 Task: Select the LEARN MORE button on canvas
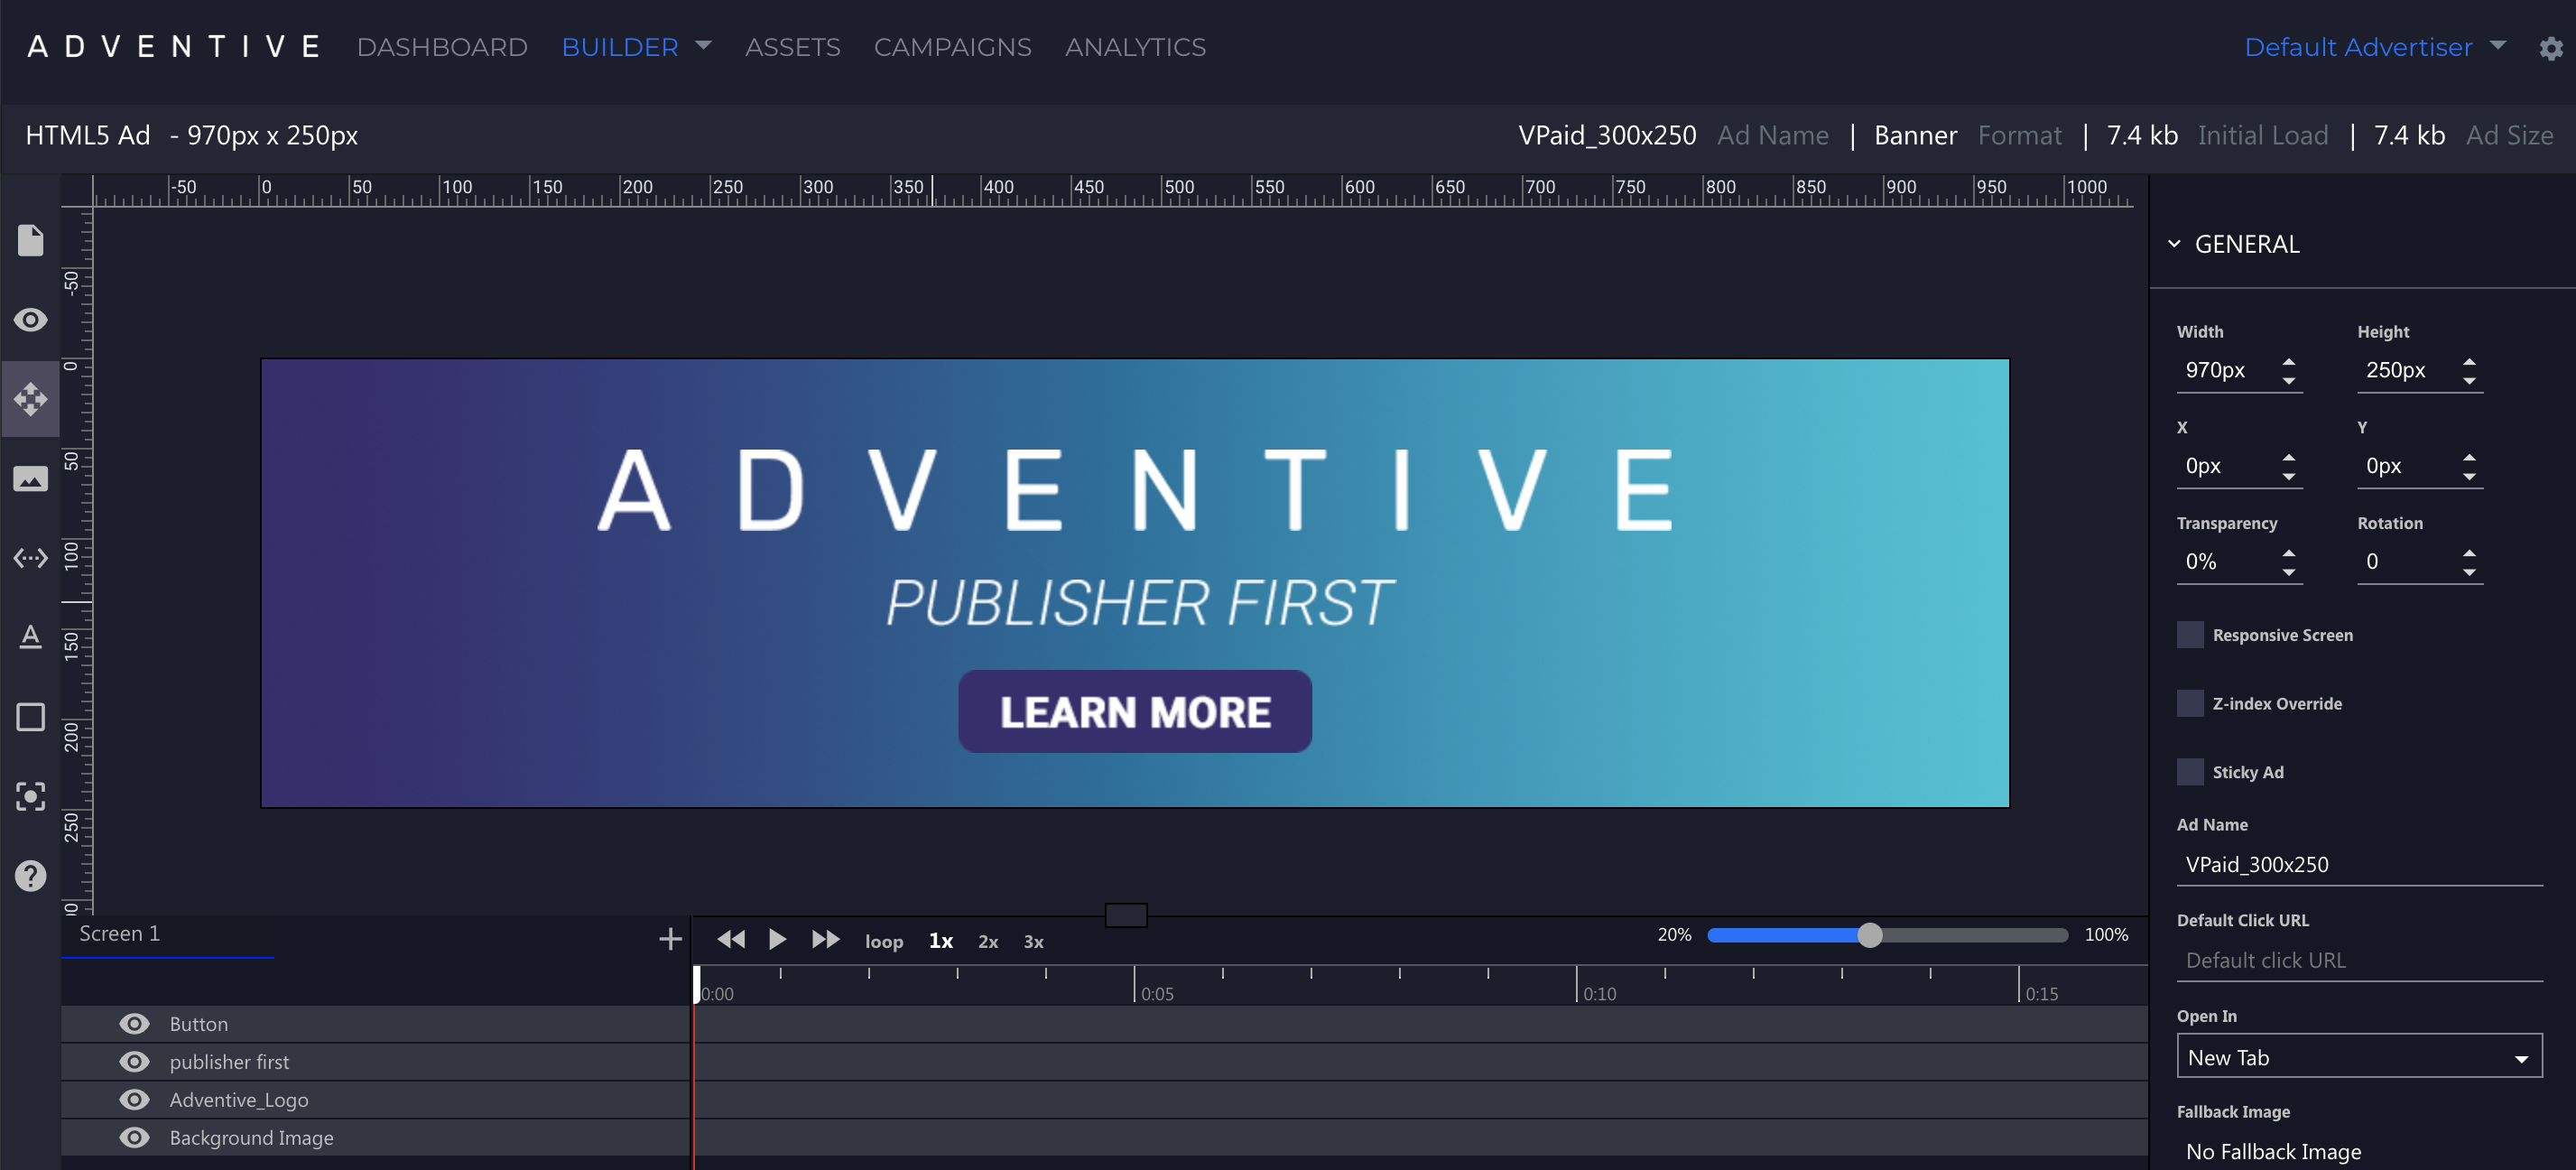click(1135, 711)
